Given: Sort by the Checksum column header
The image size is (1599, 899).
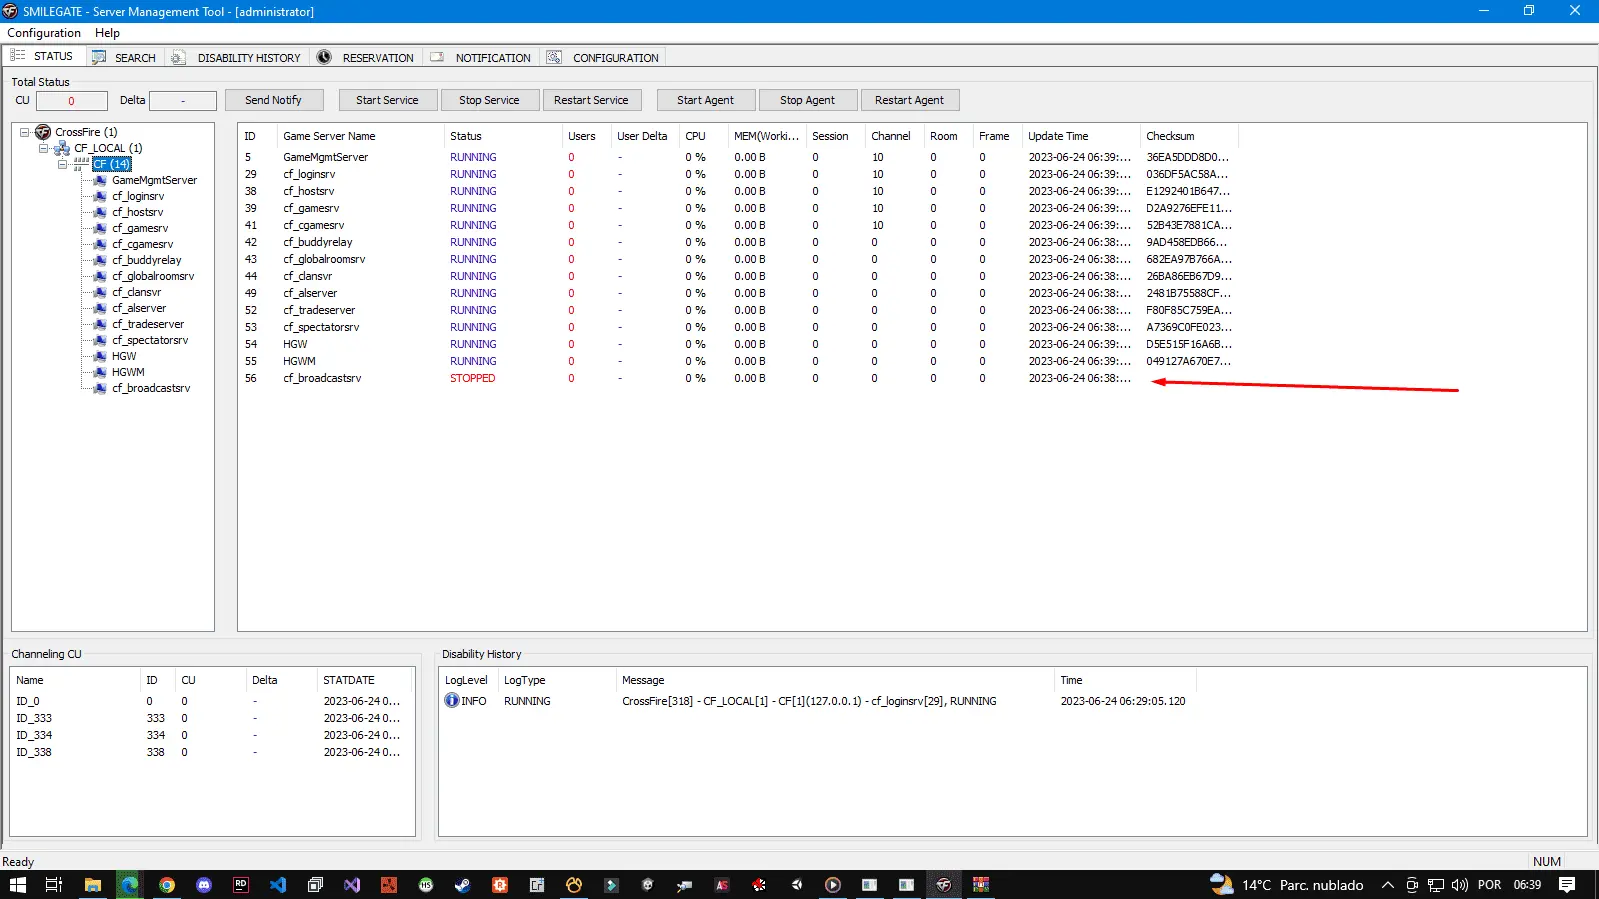Looking at the screenshot, I should coord(1189,136).
